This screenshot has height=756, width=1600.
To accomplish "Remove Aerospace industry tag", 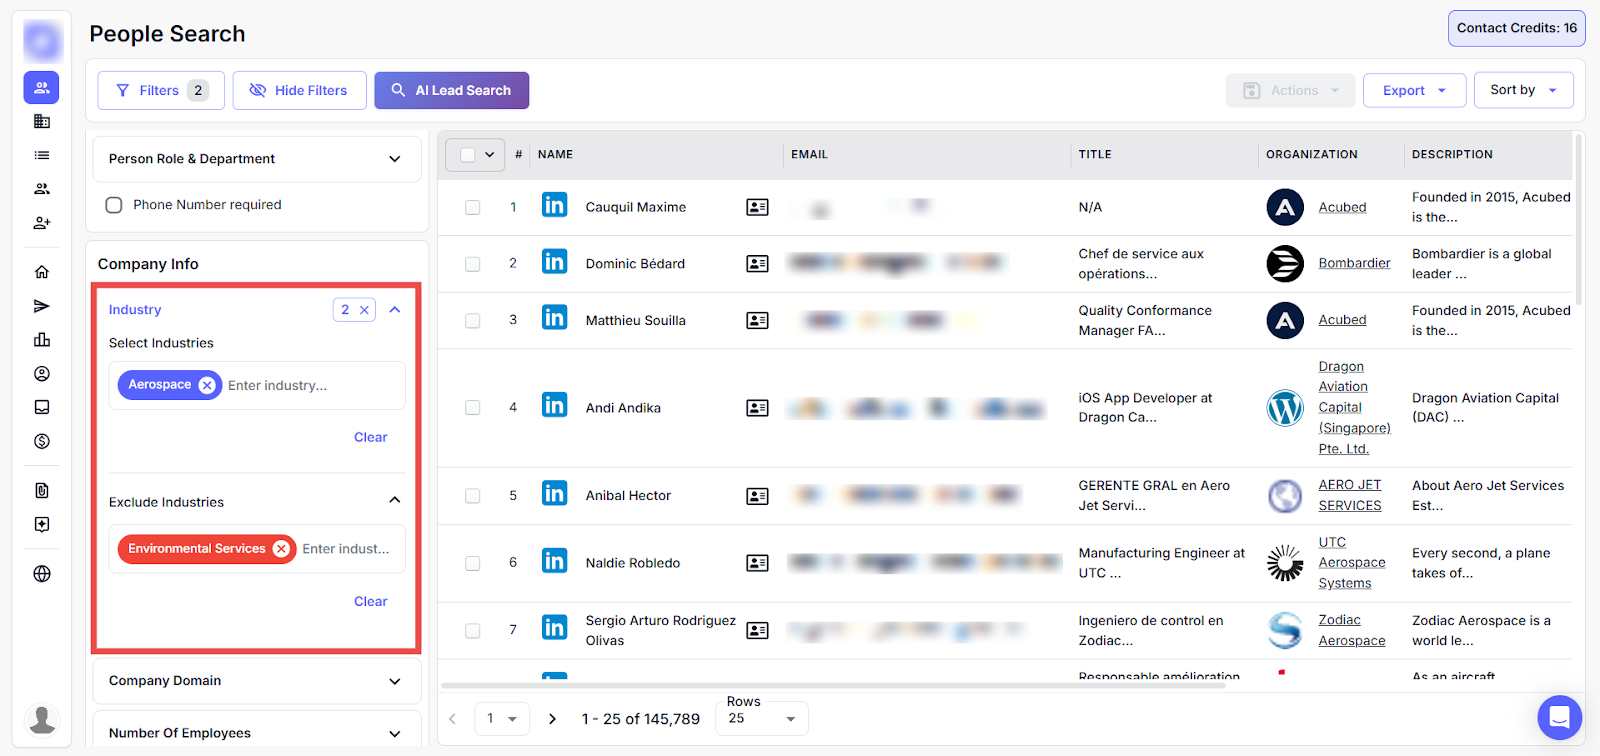I will click(207, 385).
